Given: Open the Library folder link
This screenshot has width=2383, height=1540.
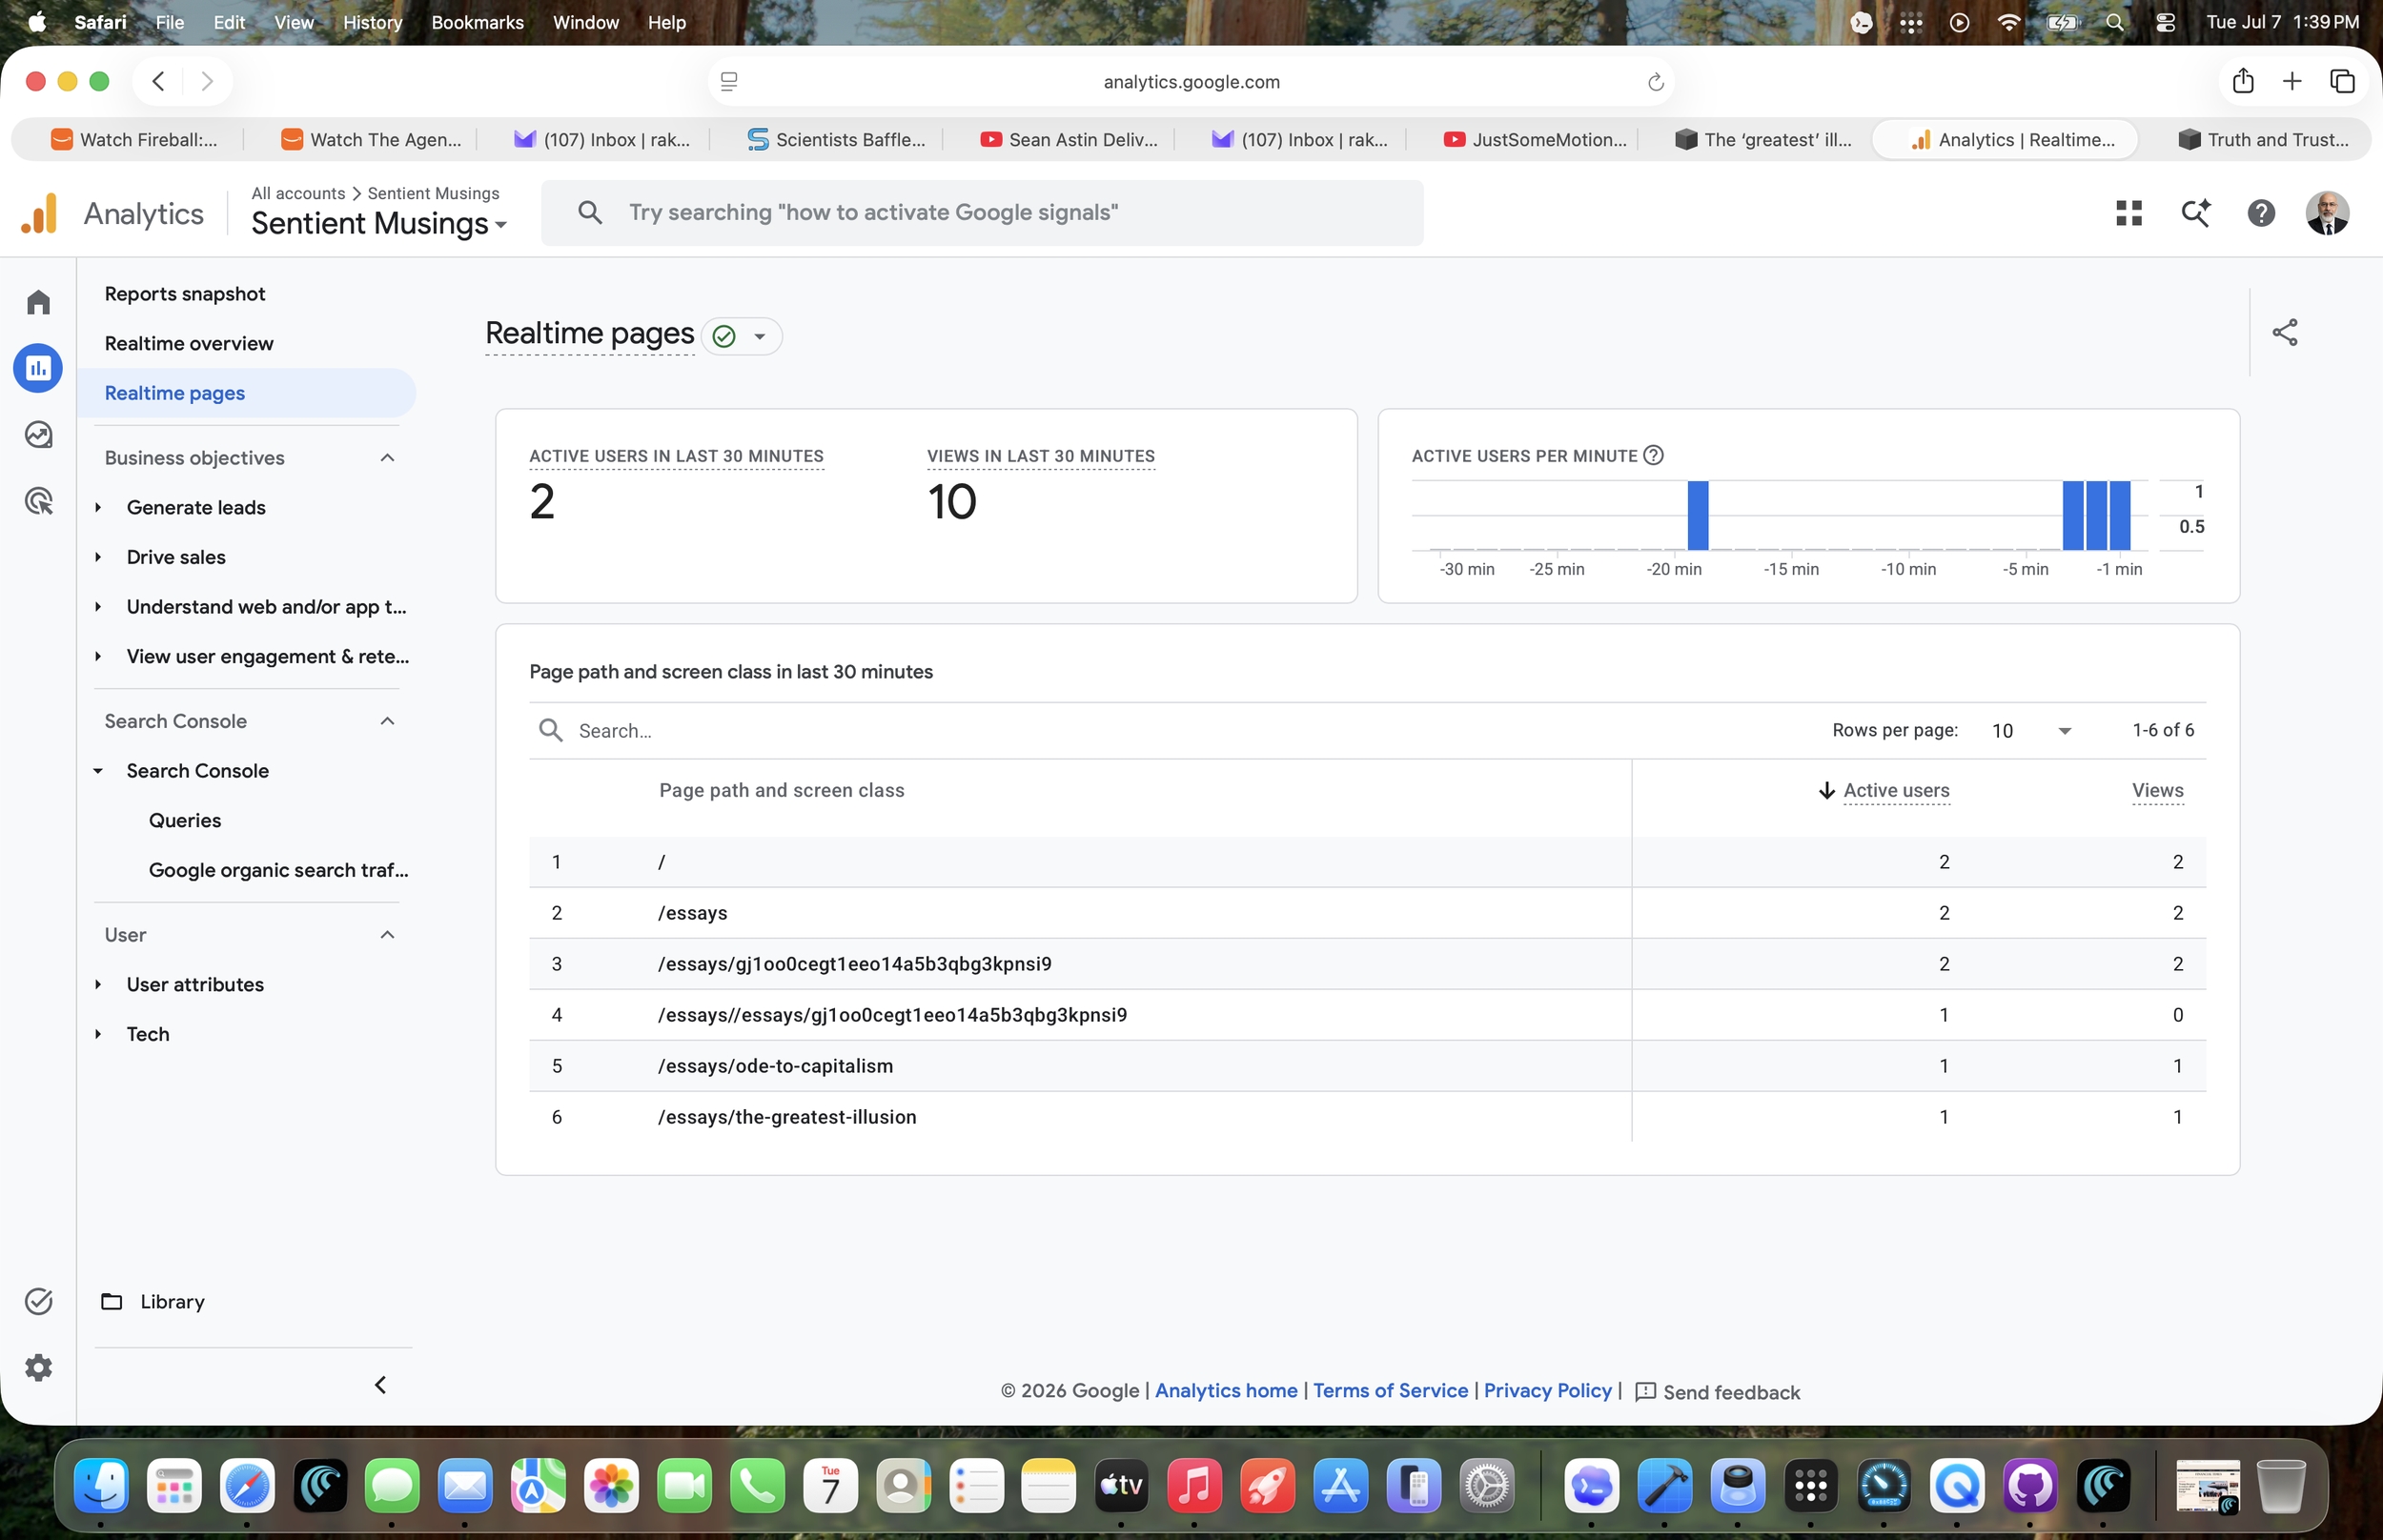Looking at the screenshot, I should click(x=153, y=1301).
